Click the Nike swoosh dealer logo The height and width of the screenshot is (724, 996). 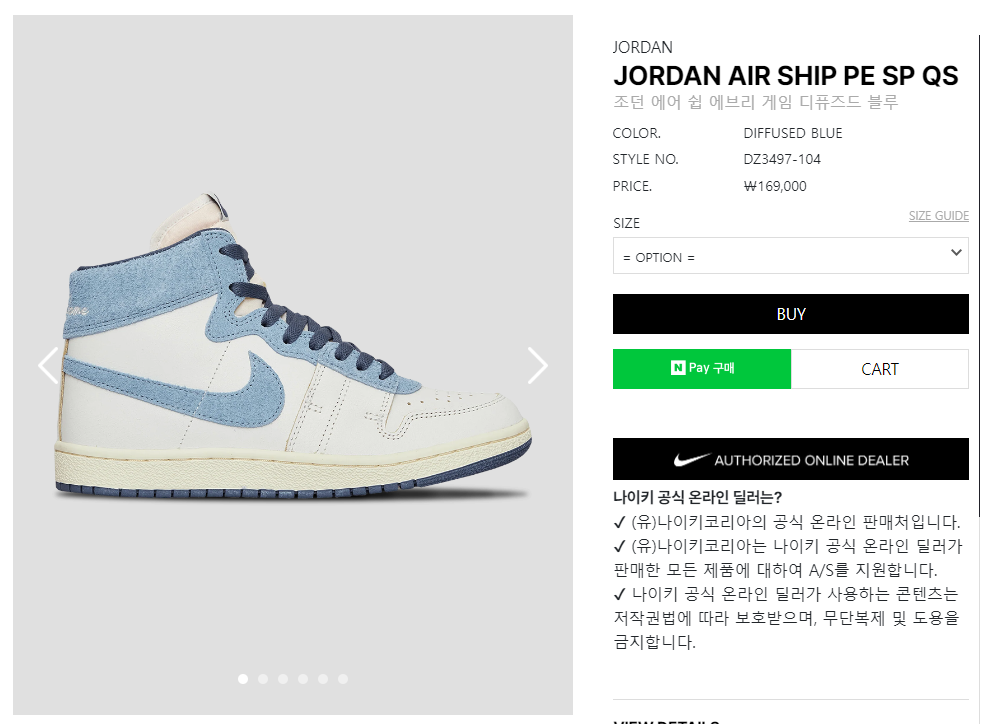(692, 460)
